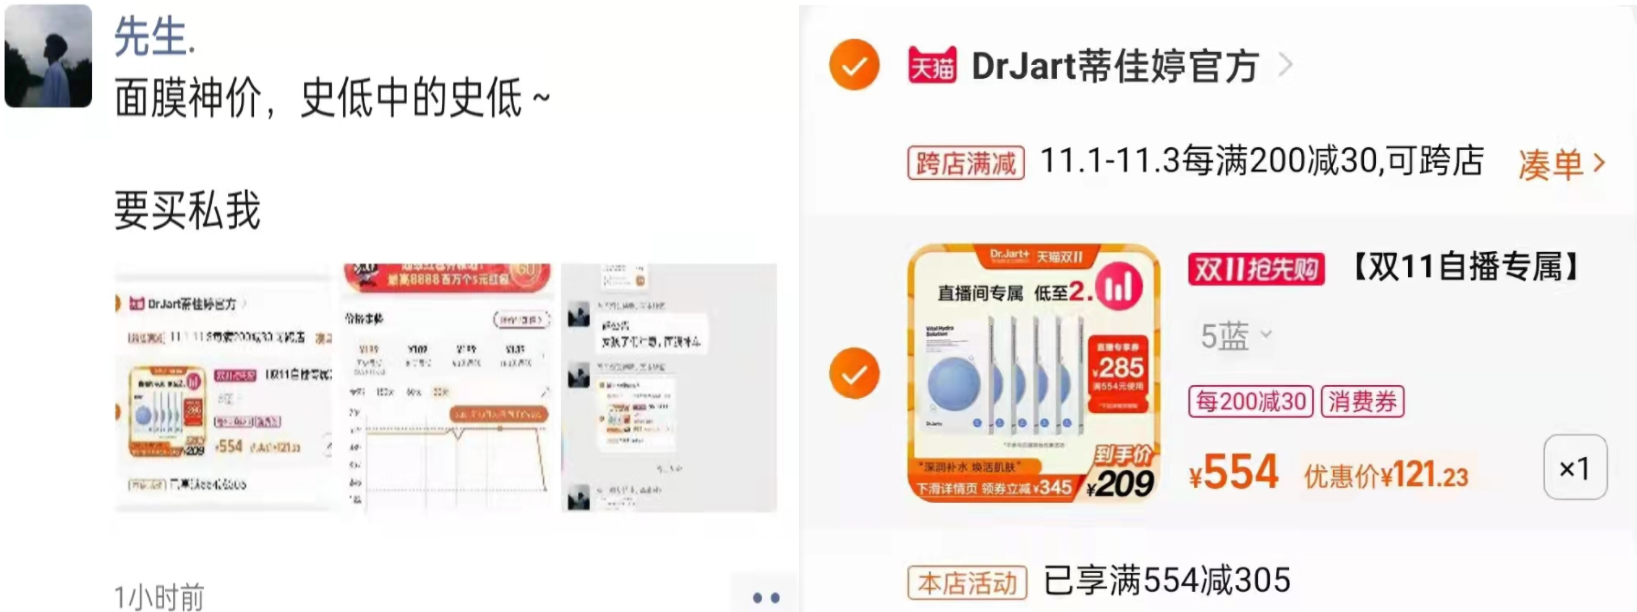Tap the Tmall logo icon
The image size is (1637, 612).
[x=932, y=66]
